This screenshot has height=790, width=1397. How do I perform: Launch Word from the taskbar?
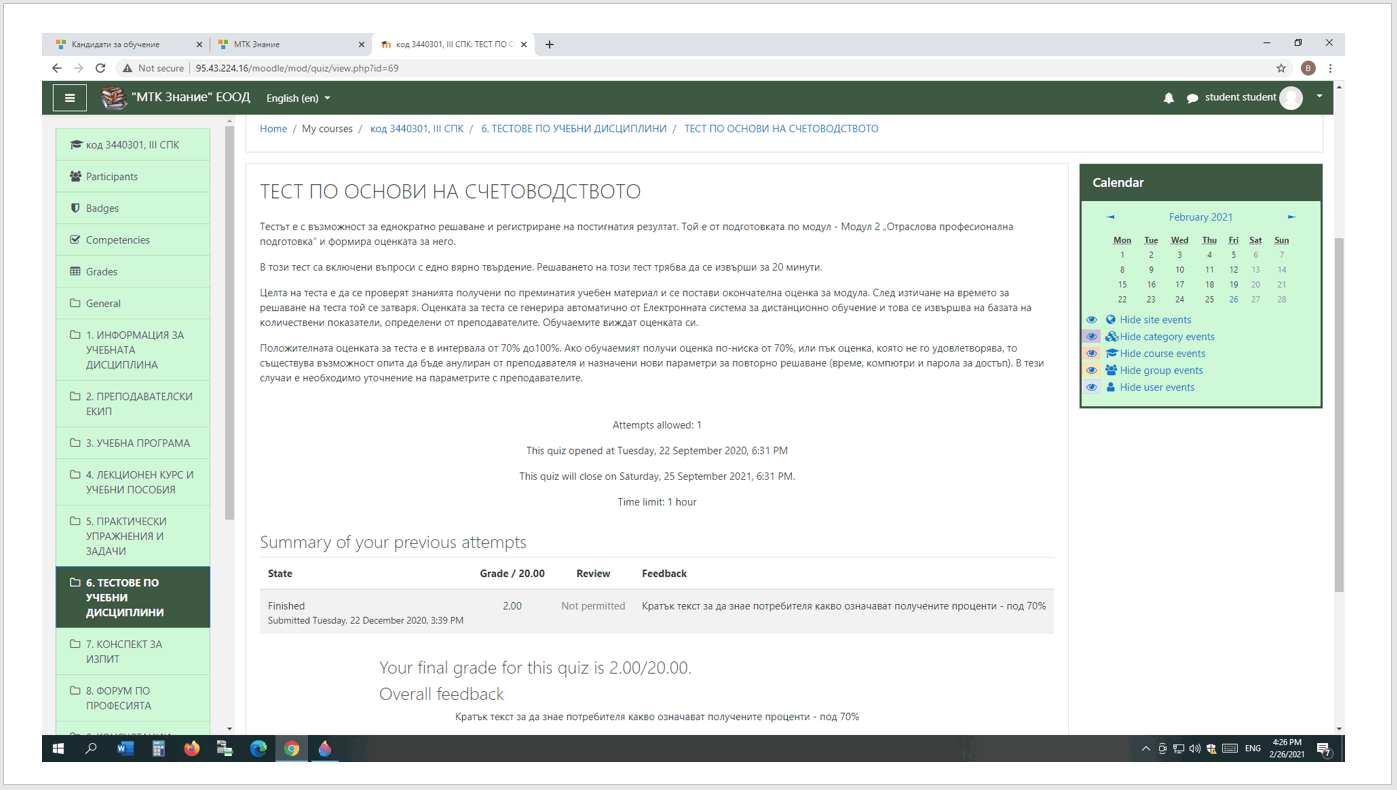click(x=125, y=748)
